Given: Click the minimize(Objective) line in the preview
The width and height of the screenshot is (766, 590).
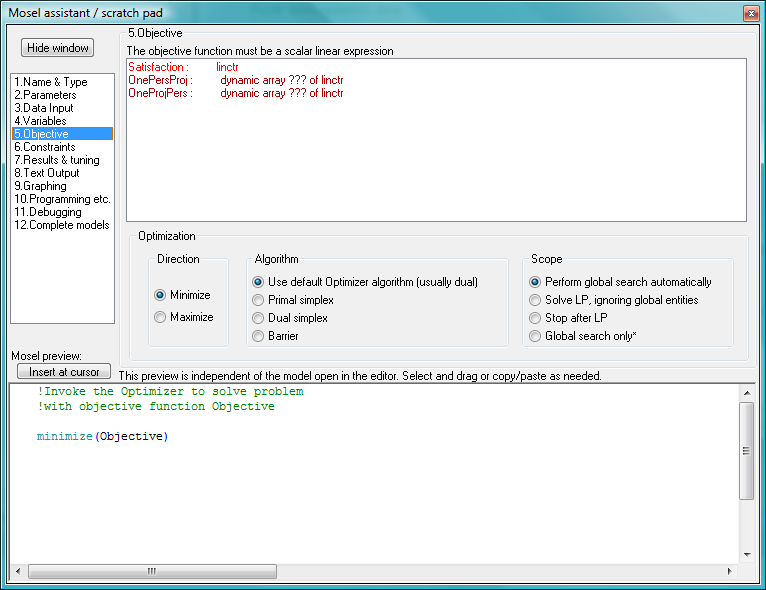Looking at the screenshot, I should point(102,437).
